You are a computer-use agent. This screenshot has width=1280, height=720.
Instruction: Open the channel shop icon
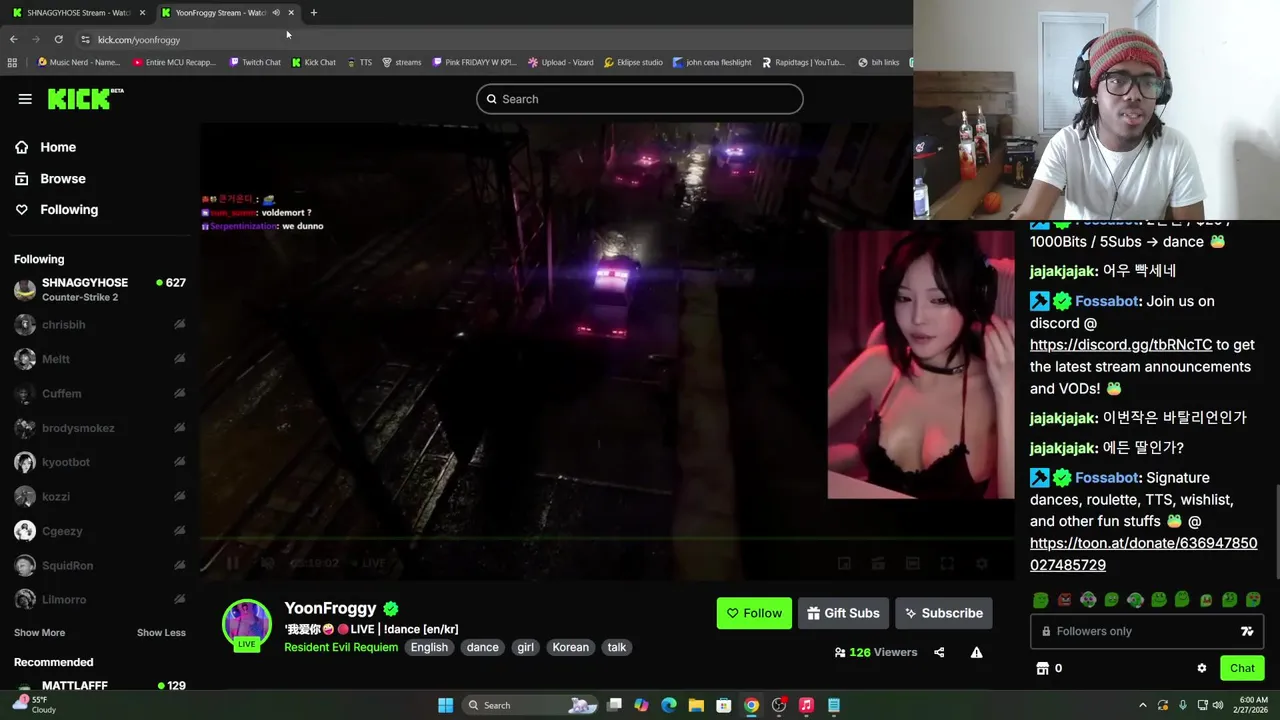pos(1042,668)
